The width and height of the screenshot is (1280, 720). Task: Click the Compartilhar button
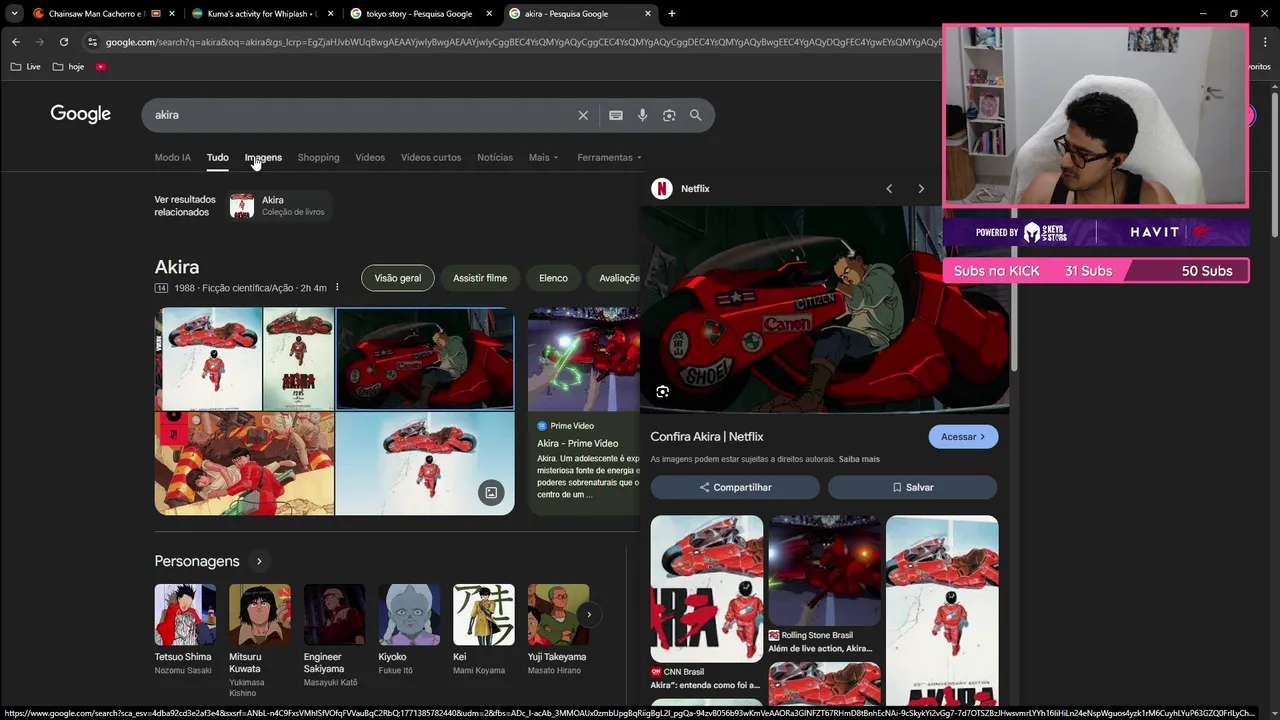735,487
